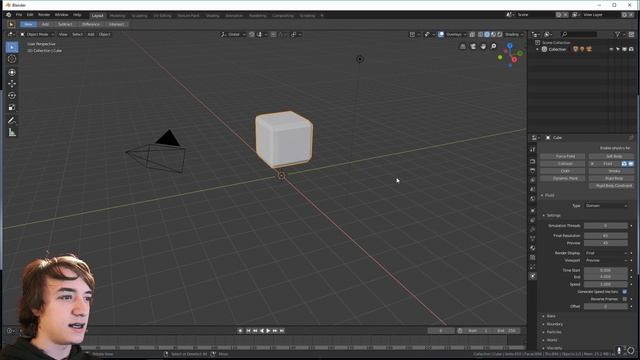Switch viewport to solid shading

pyautogui.click(x=487, y=34)
